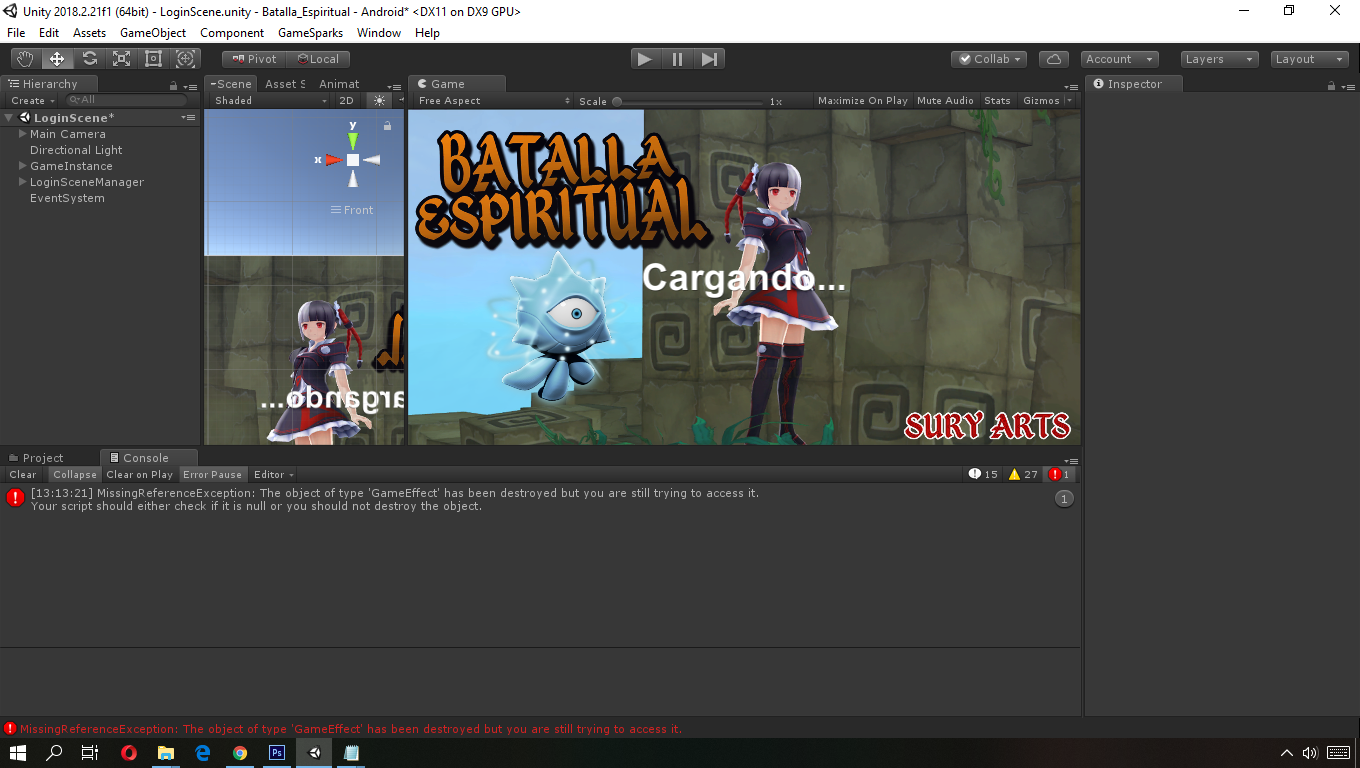Select the Move tool
This screenshot has height=768, width=1360.
pos(56,58)
